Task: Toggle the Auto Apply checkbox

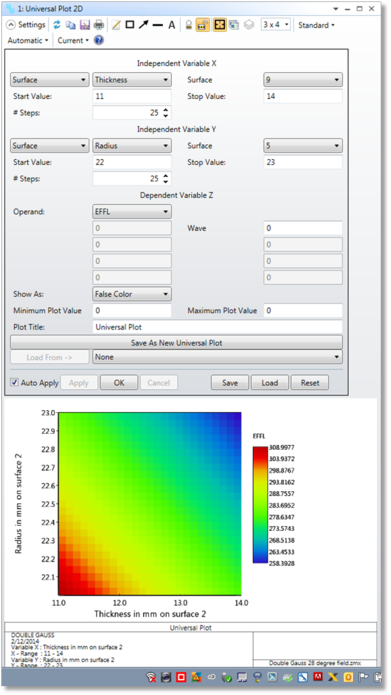Action: (15, 382)
